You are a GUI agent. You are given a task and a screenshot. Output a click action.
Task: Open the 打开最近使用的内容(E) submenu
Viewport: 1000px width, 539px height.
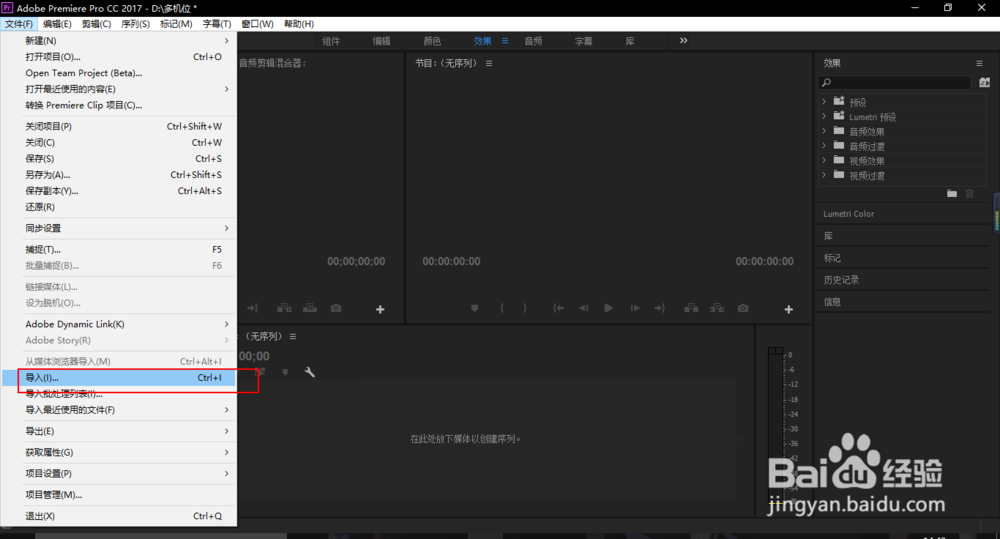(119, 89)
